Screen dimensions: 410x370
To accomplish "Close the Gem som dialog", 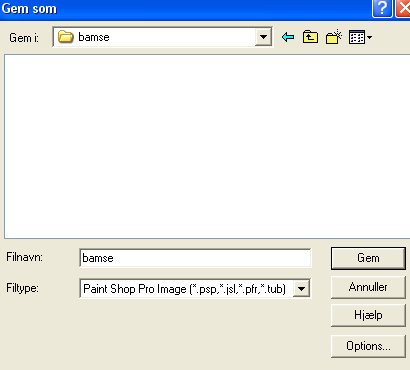I will [403, 8].
